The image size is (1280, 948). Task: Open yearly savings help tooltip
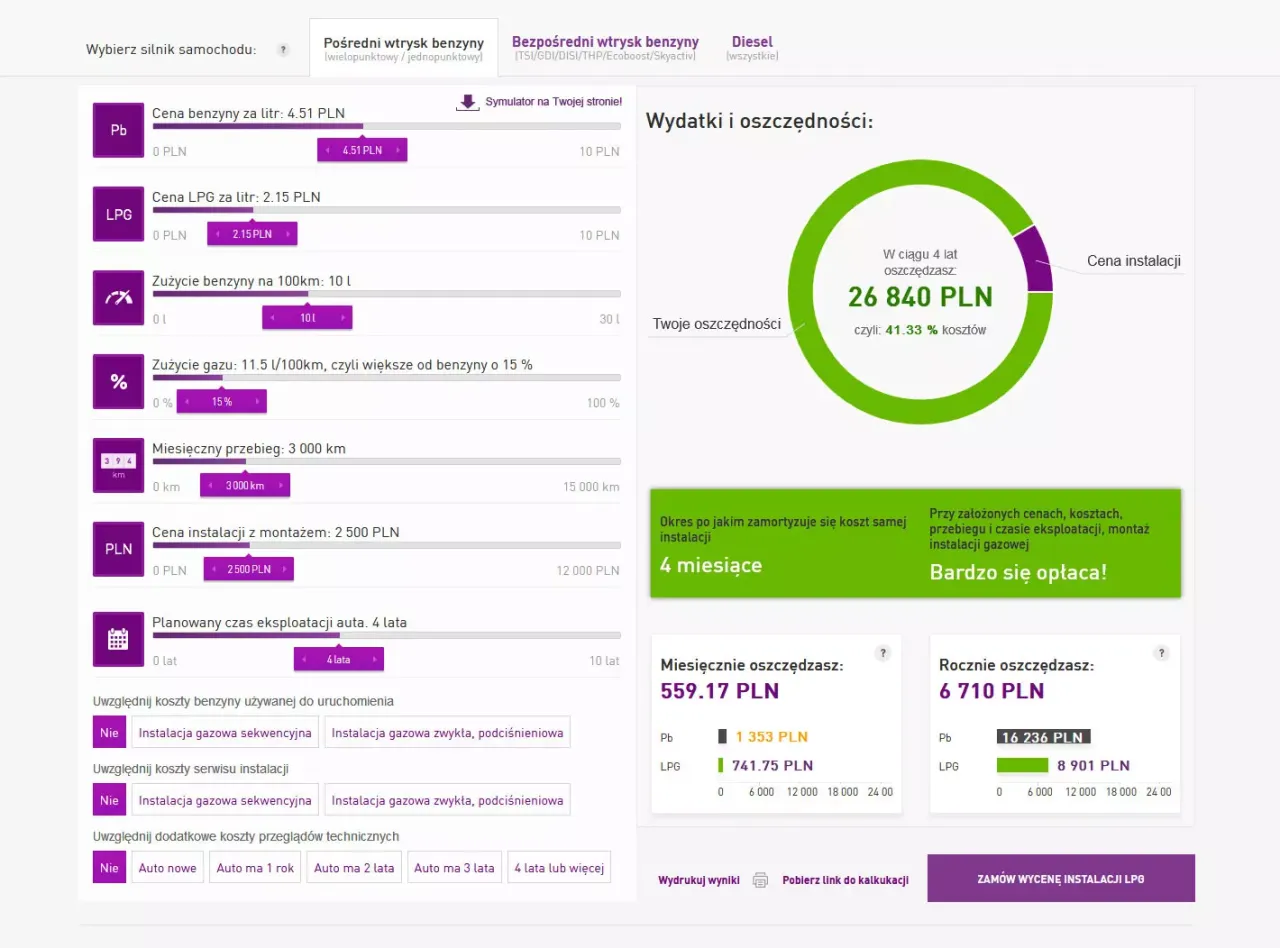coord(1161,653)
